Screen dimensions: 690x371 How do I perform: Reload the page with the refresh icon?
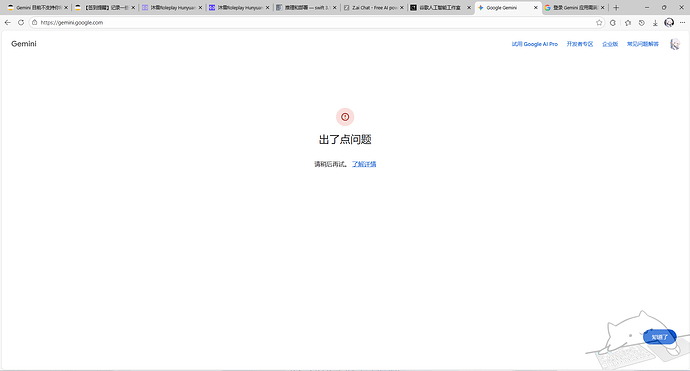[x=21, y=22]
